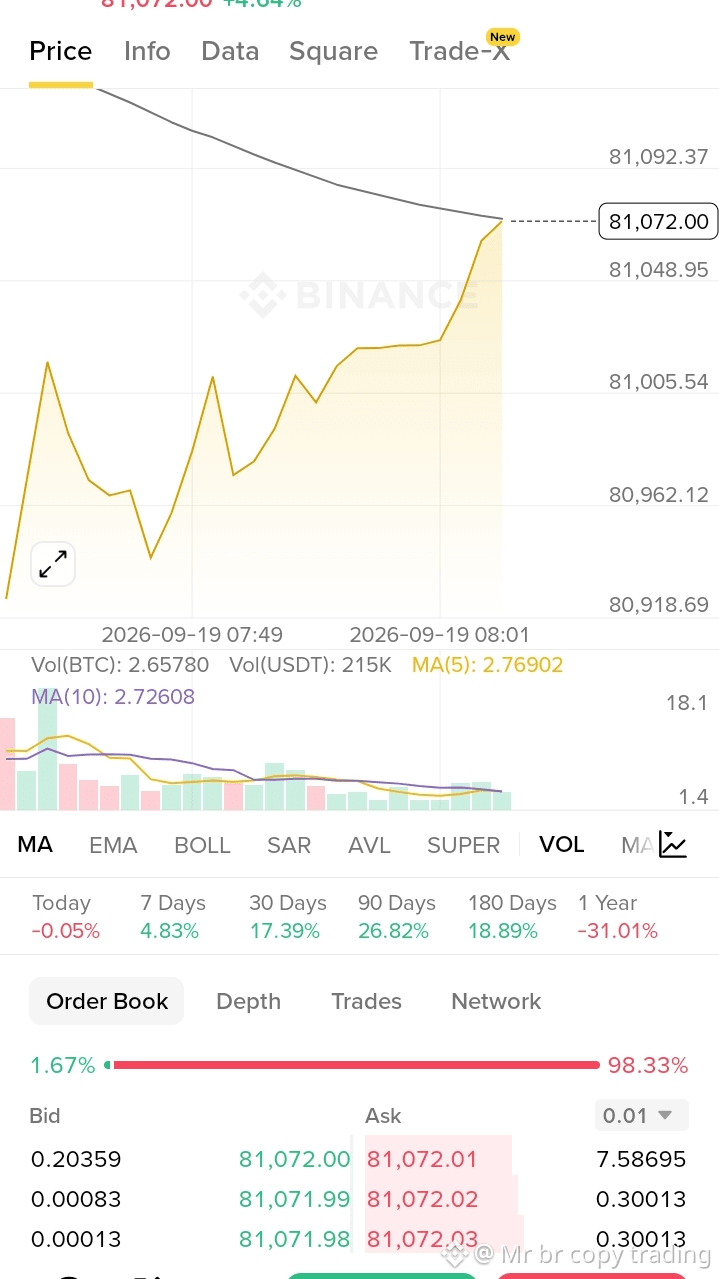
Task: Switch to the Data tab
Action: pos(230,51)
